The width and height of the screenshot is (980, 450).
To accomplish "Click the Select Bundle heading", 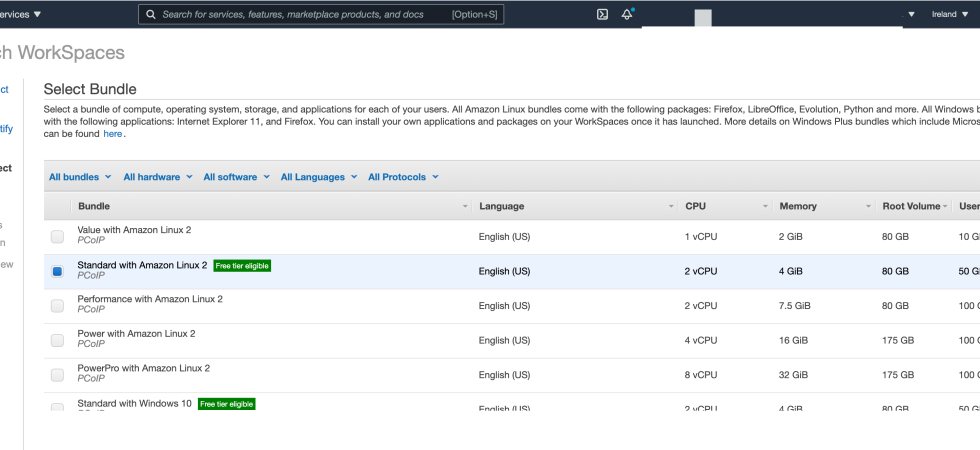I will 90,89.
